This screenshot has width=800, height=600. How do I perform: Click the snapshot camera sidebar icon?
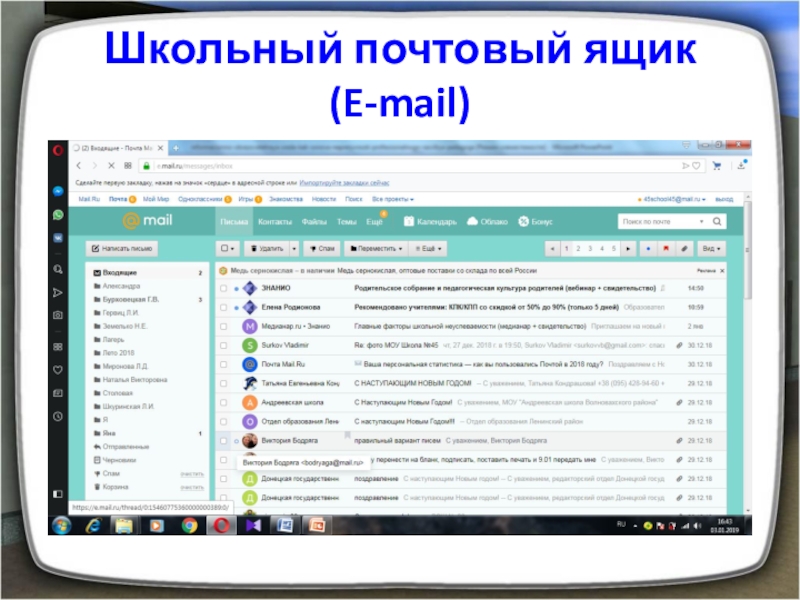point(58,315)
